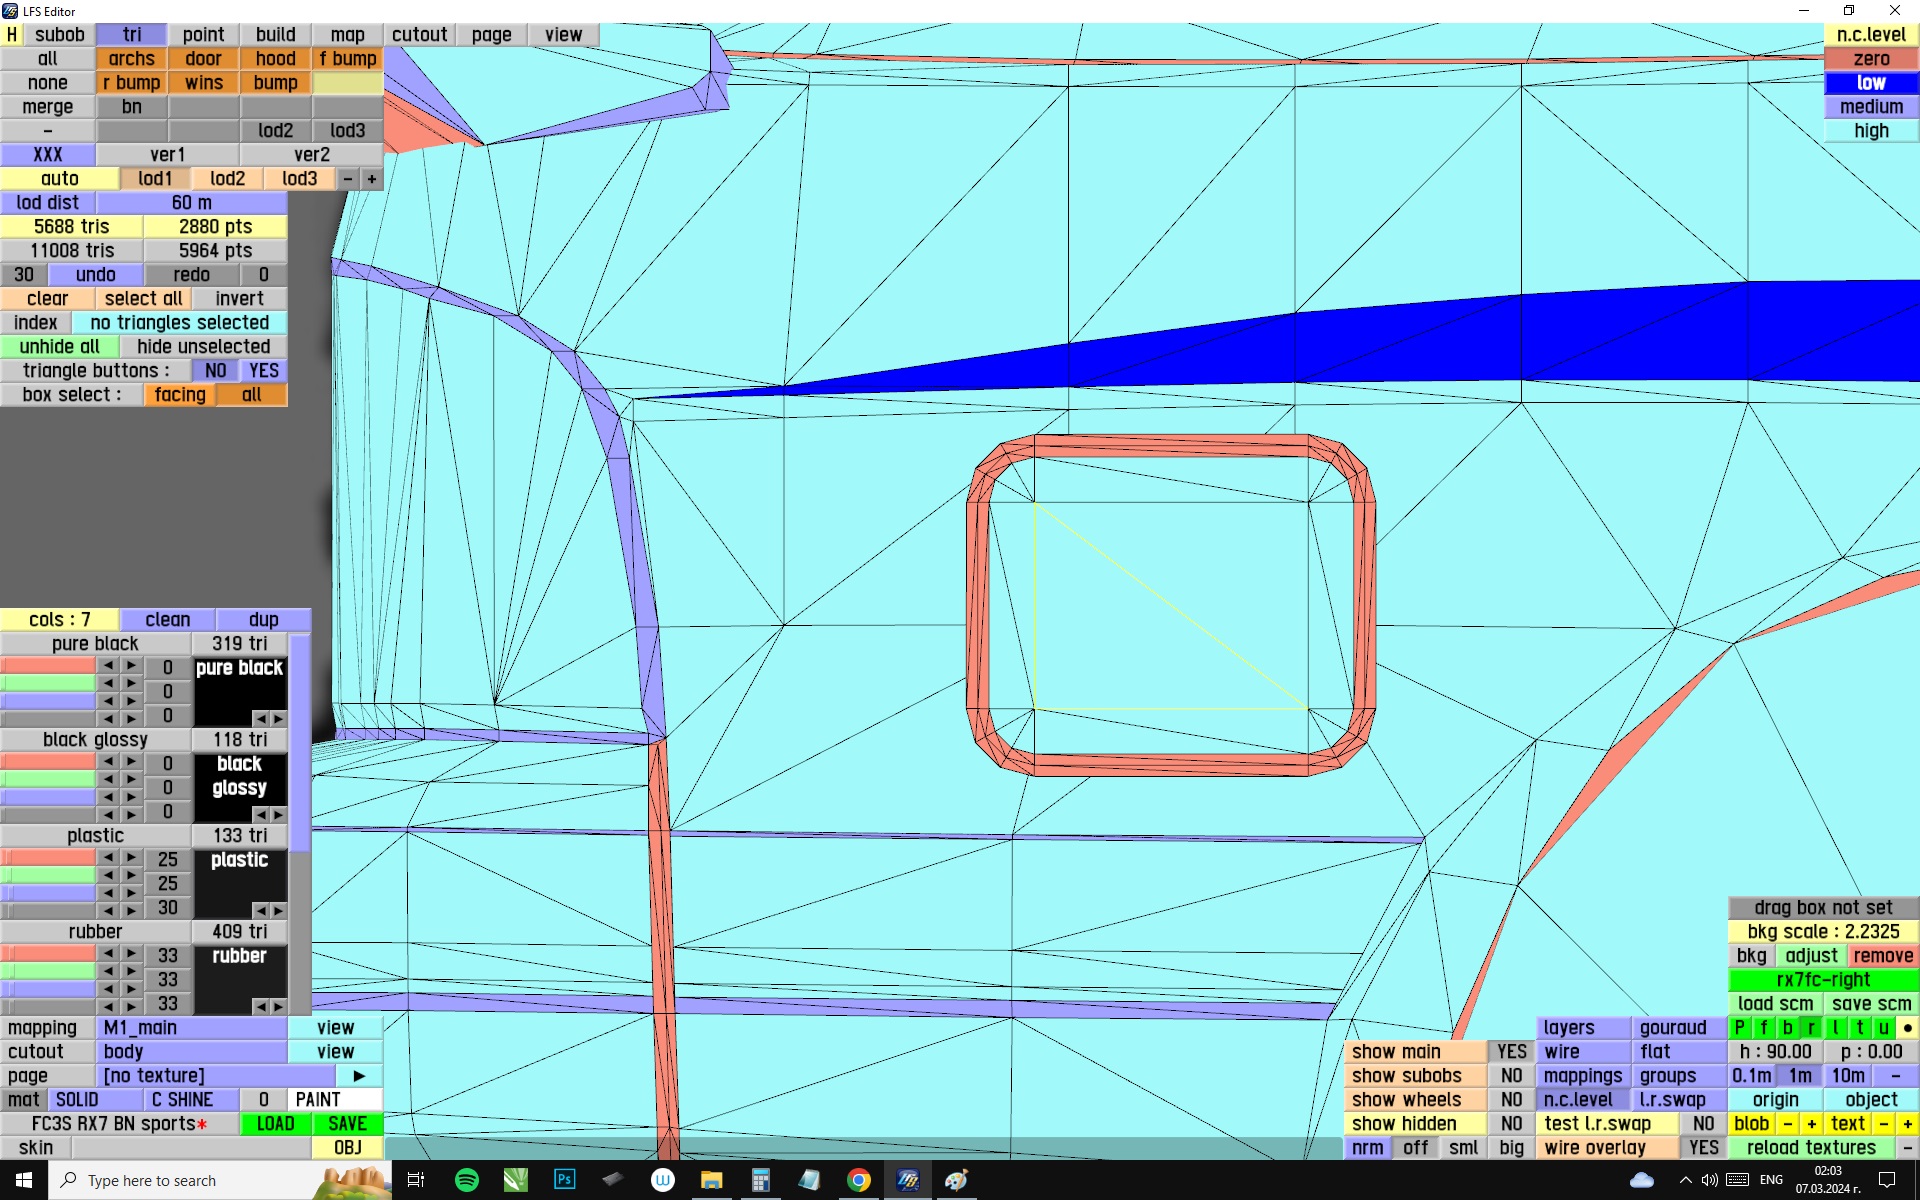The image size is (1920, 1200).
Task: Click the black dot view button
Action: click(1907, 1027)
